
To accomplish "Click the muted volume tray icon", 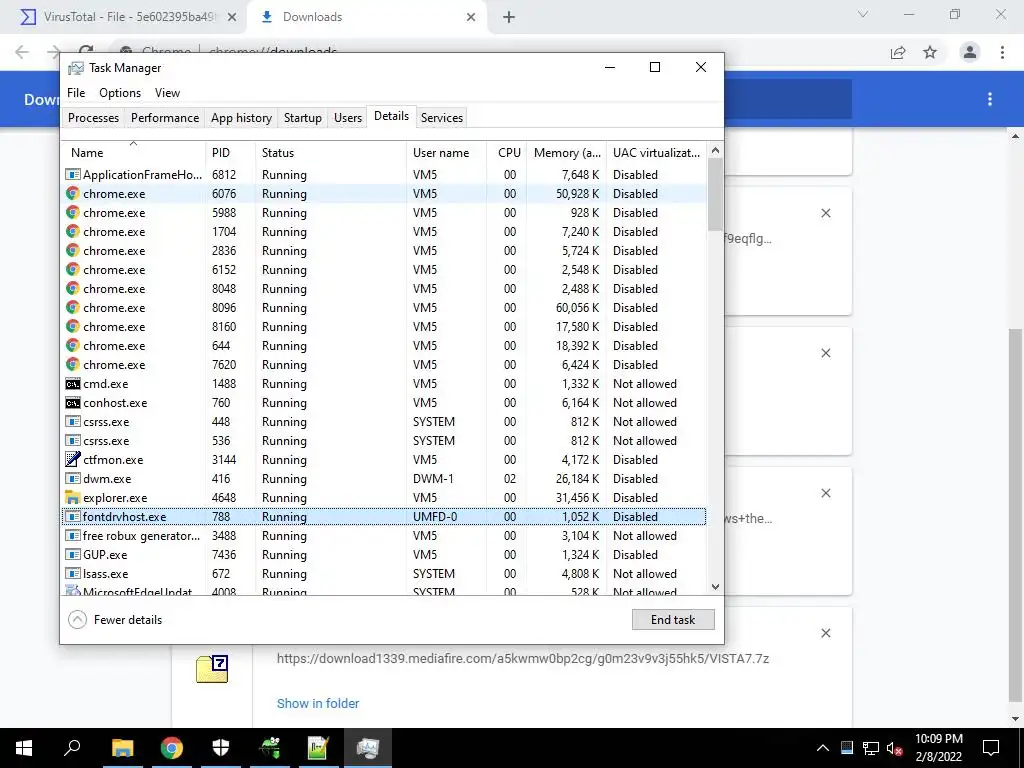I will [x=895, y=748].
